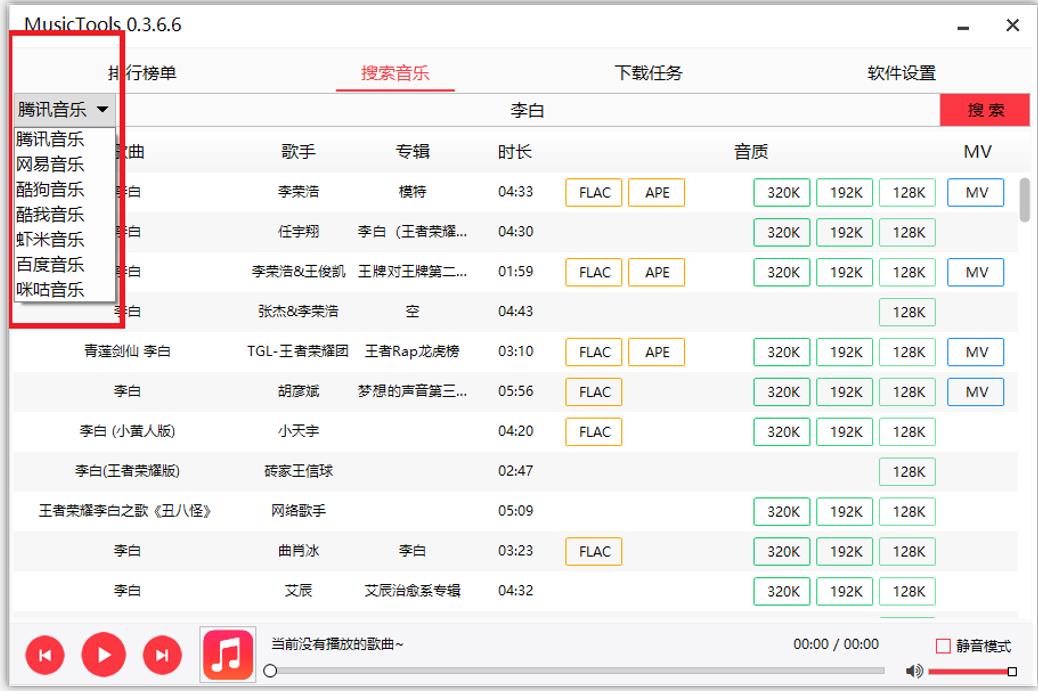Viewport: 1038px width, 691px height.
Task: Click the previous track button
Action: [x=45, y=655]
